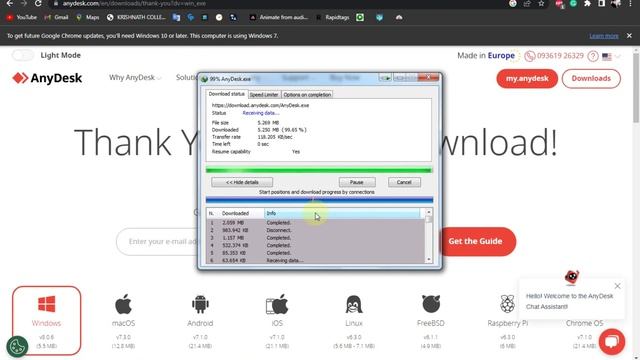Screen dimensions: 640x360
Task: Open the Chrome three-dot menu
Action: (631, 4)
